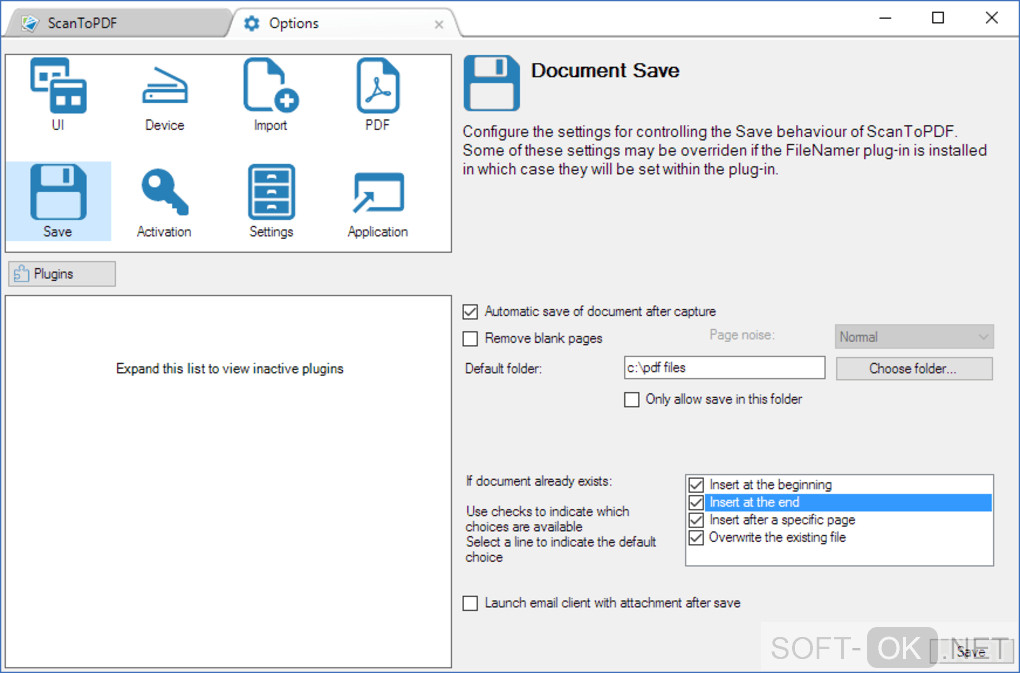
Task: Uncheck Overwrite the existing file
Action: coord(696,538)
